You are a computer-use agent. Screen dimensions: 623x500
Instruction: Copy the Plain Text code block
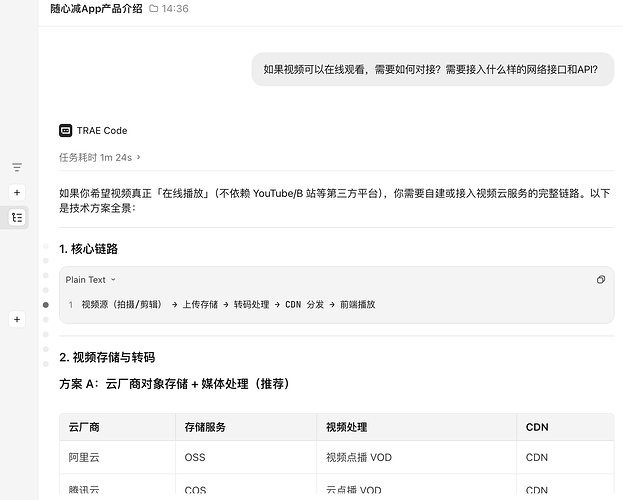pyautogui.click(x=601, y=280)
